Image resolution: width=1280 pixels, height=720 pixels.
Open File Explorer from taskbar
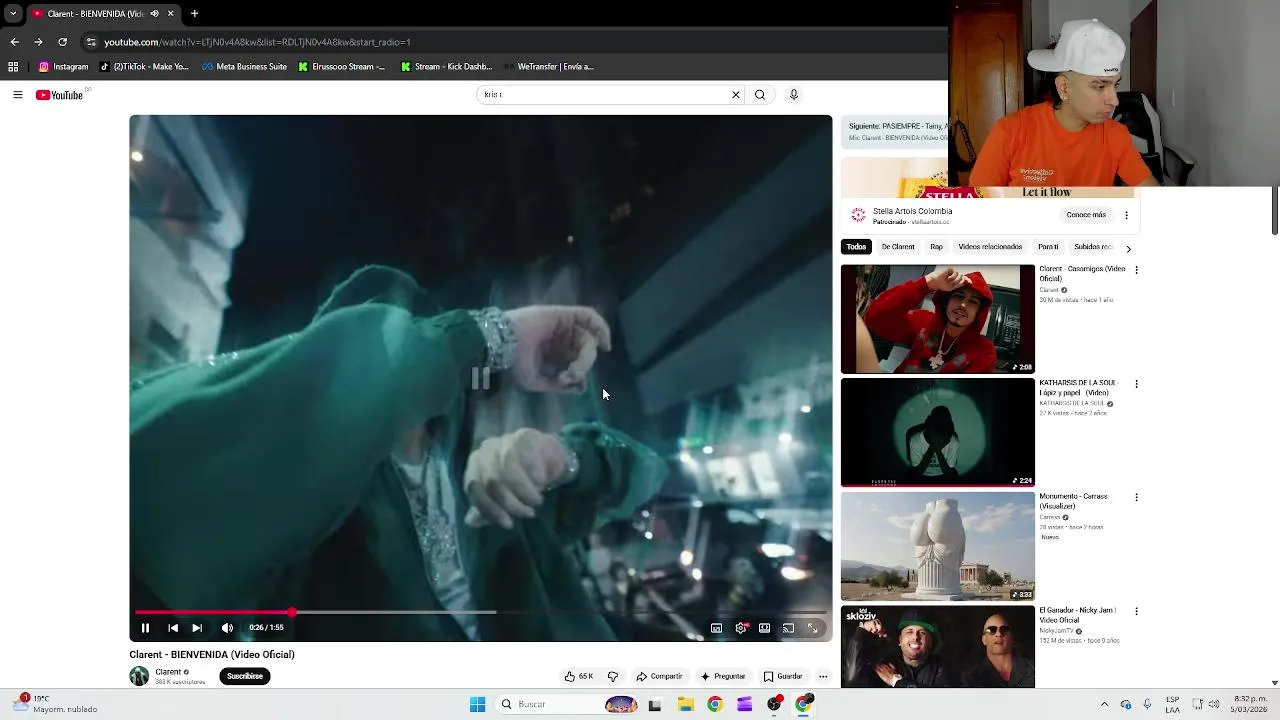[x=685, y=705]
